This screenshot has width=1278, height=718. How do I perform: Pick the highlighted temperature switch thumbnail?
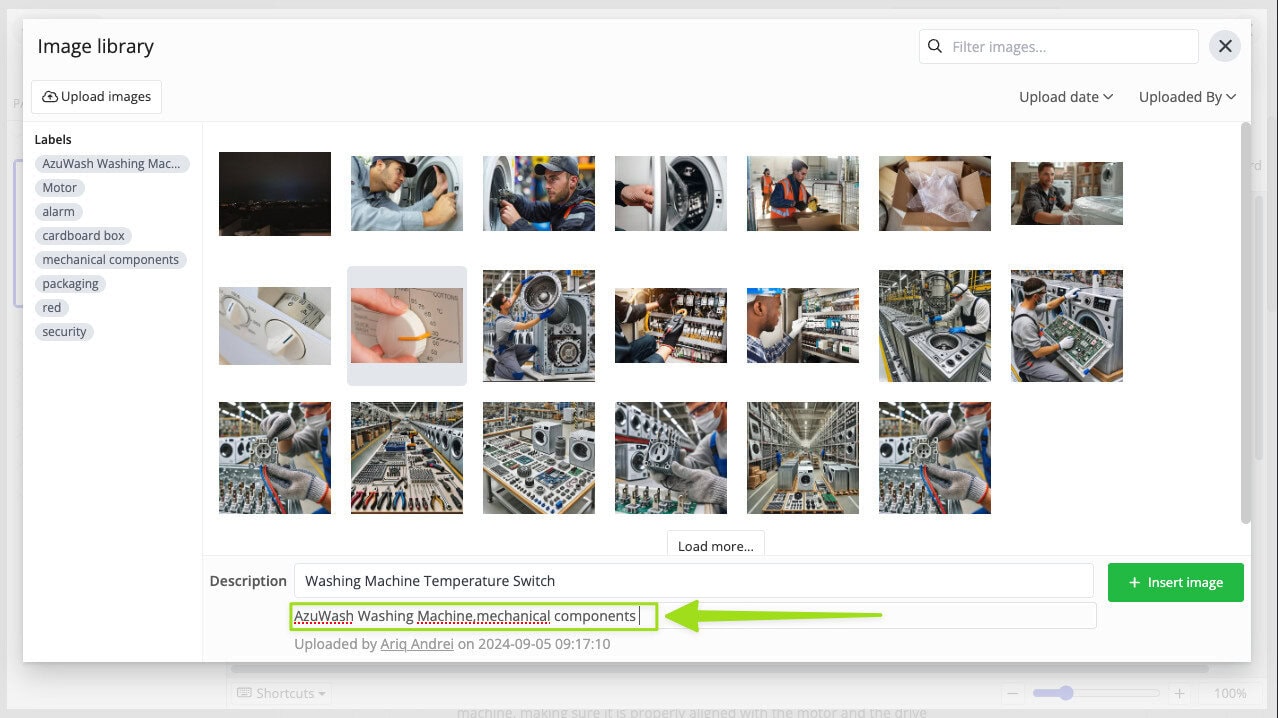(x=407, y=326)
